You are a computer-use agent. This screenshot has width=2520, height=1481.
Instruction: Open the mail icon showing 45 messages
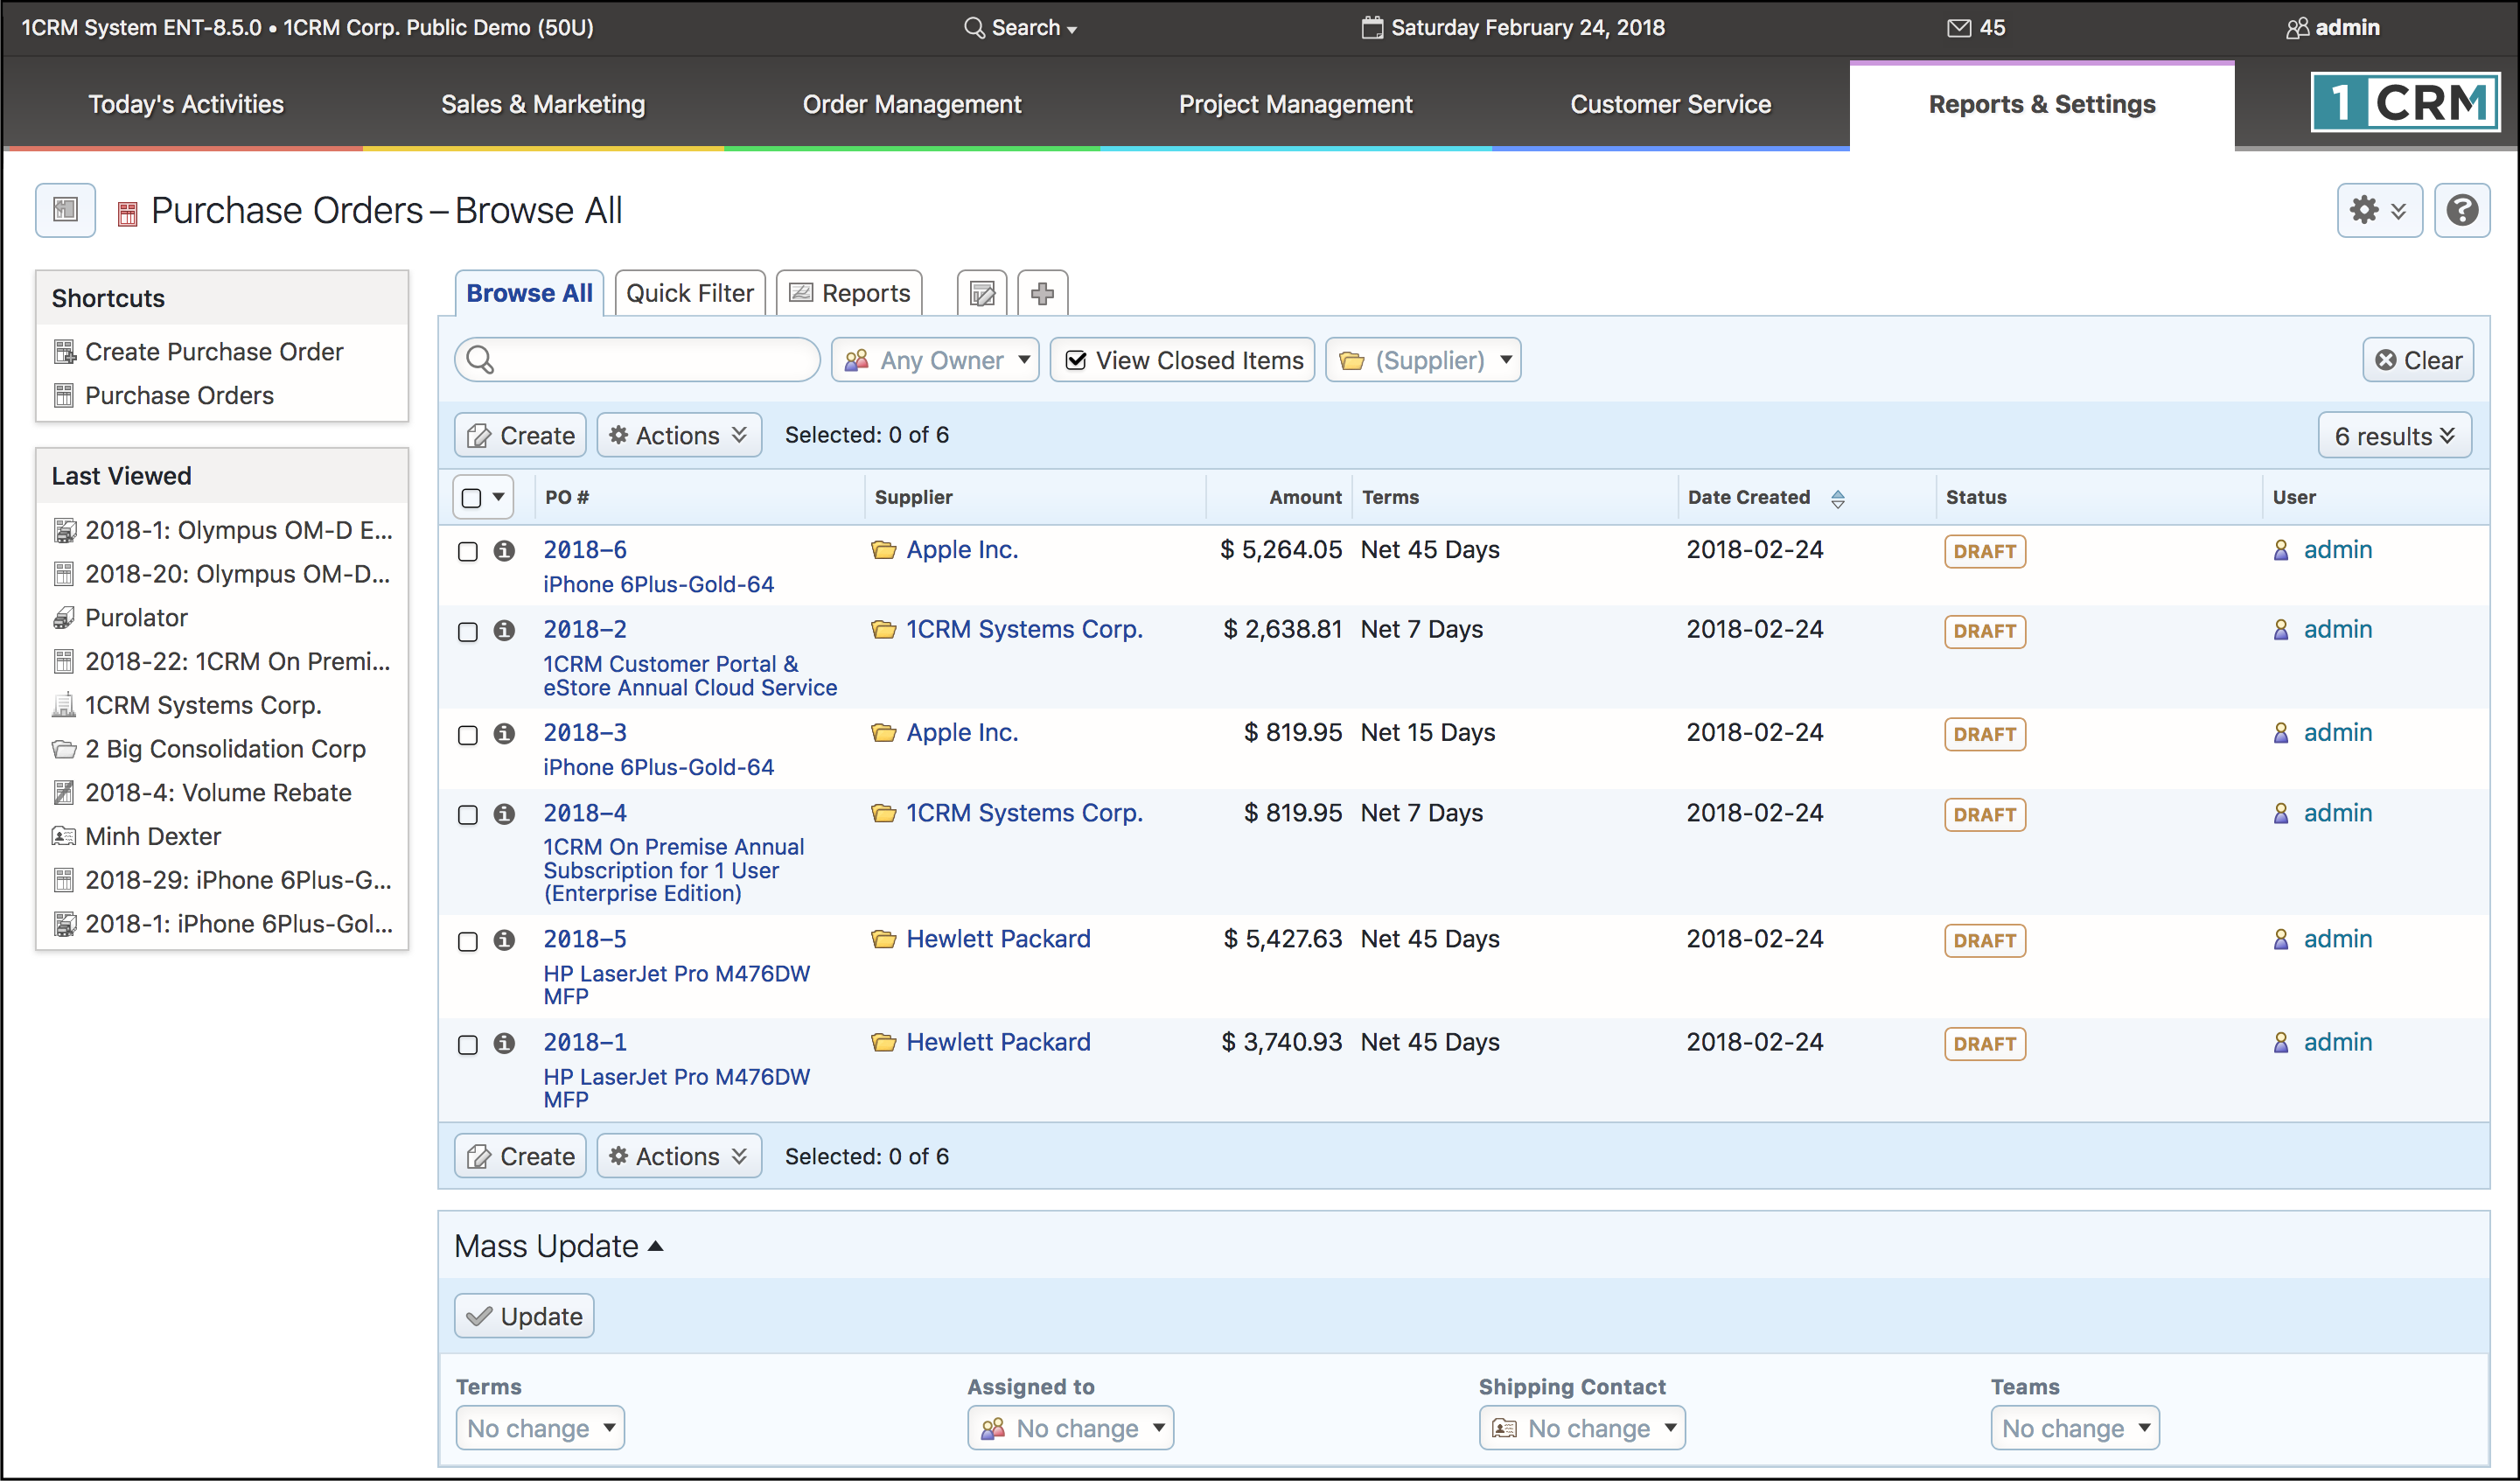click(x=1975, y=27)
